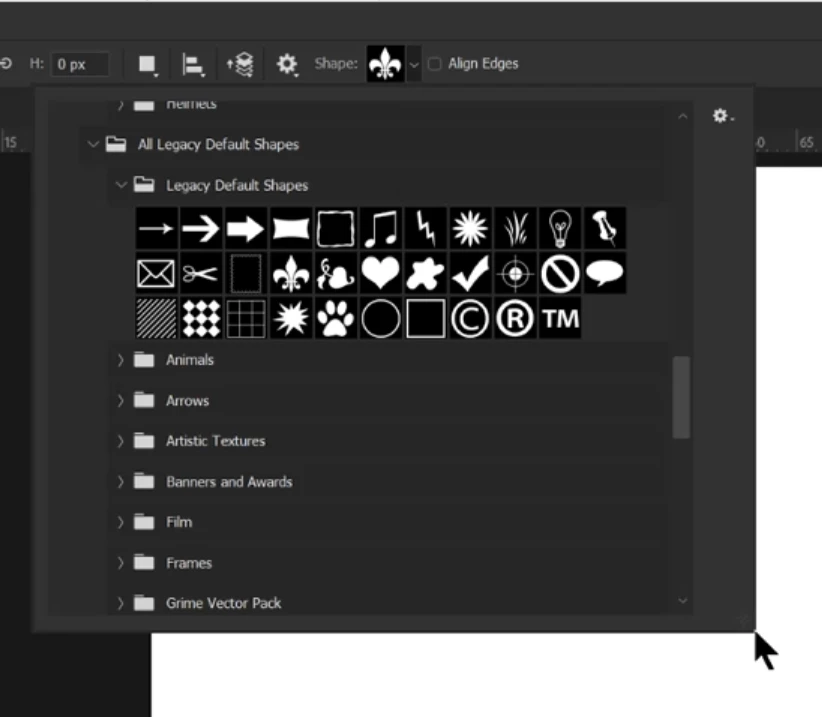
Task: Expand the Artistic Textures folder
Action: 121,441
